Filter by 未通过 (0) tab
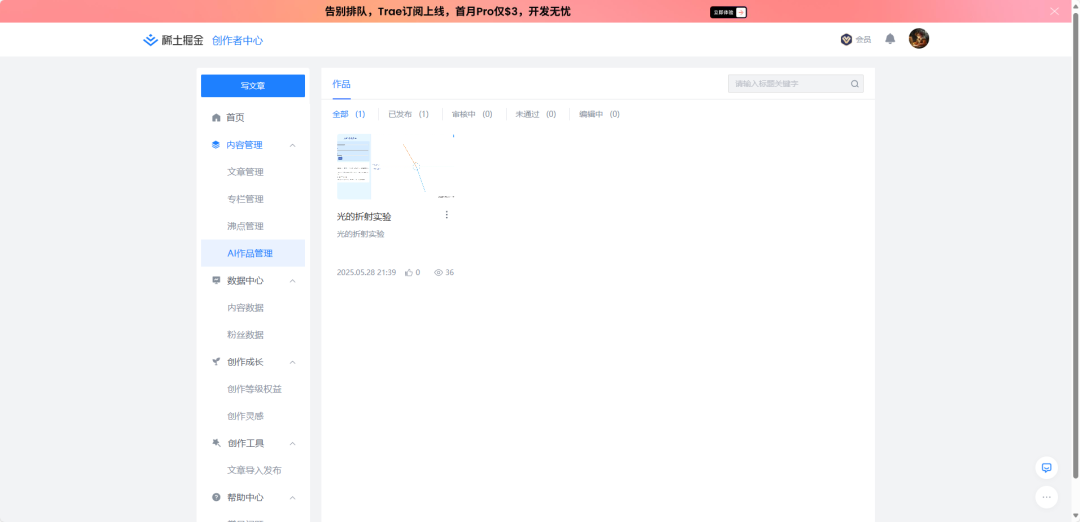Viewport: 1080px width, 522px height. coord(536,114)
